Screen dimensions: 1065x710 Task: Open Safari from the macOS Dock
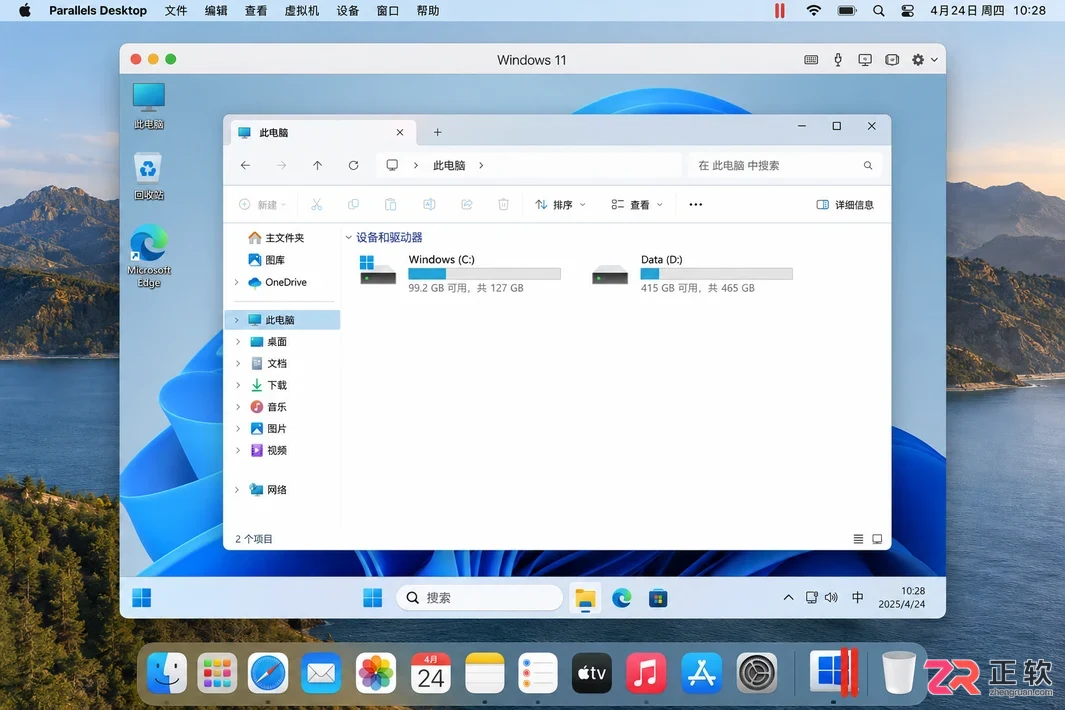(268, 673)
